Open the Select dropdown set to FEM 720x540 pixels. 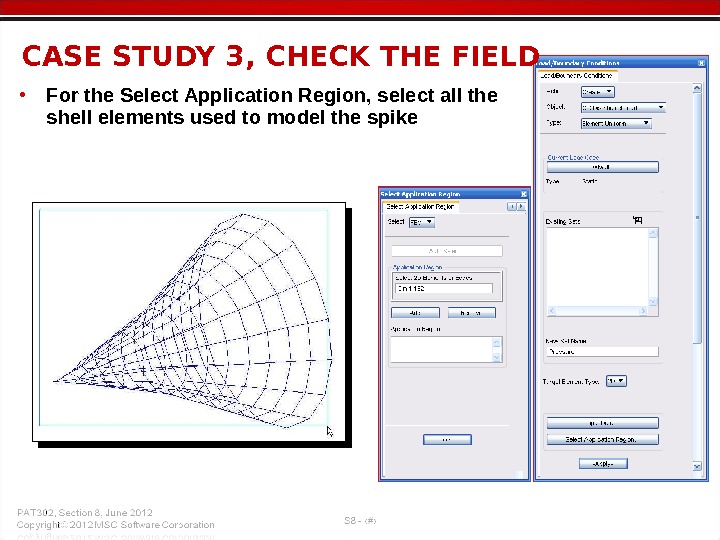(422, 222)
